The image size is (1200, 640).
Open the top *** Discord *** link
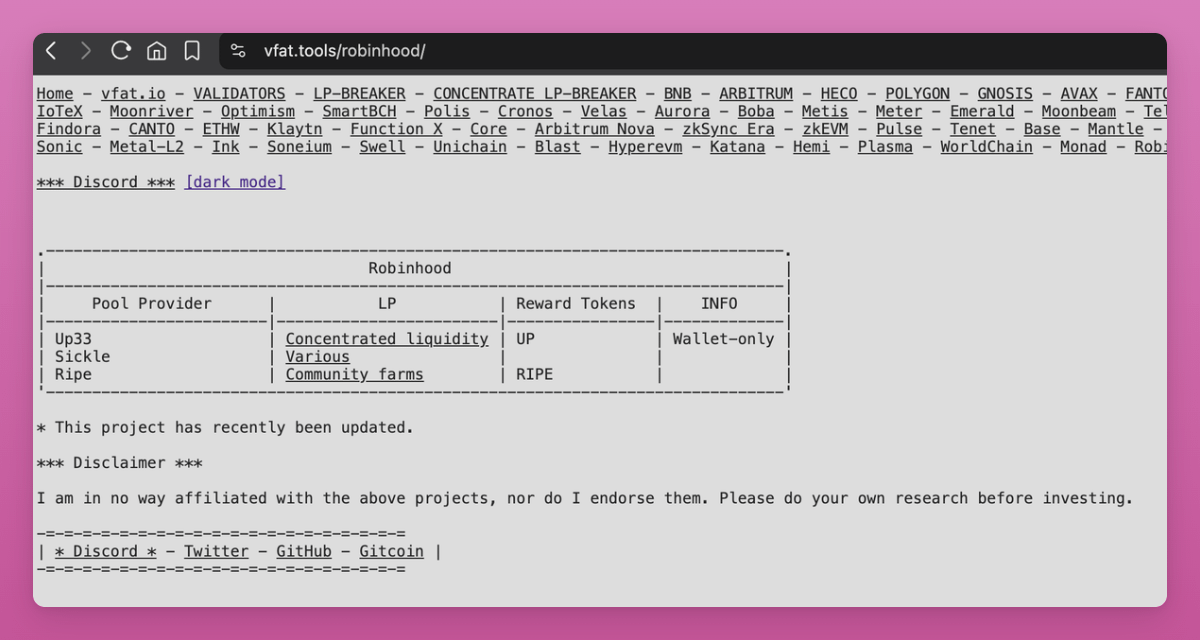tap(106, 182)
